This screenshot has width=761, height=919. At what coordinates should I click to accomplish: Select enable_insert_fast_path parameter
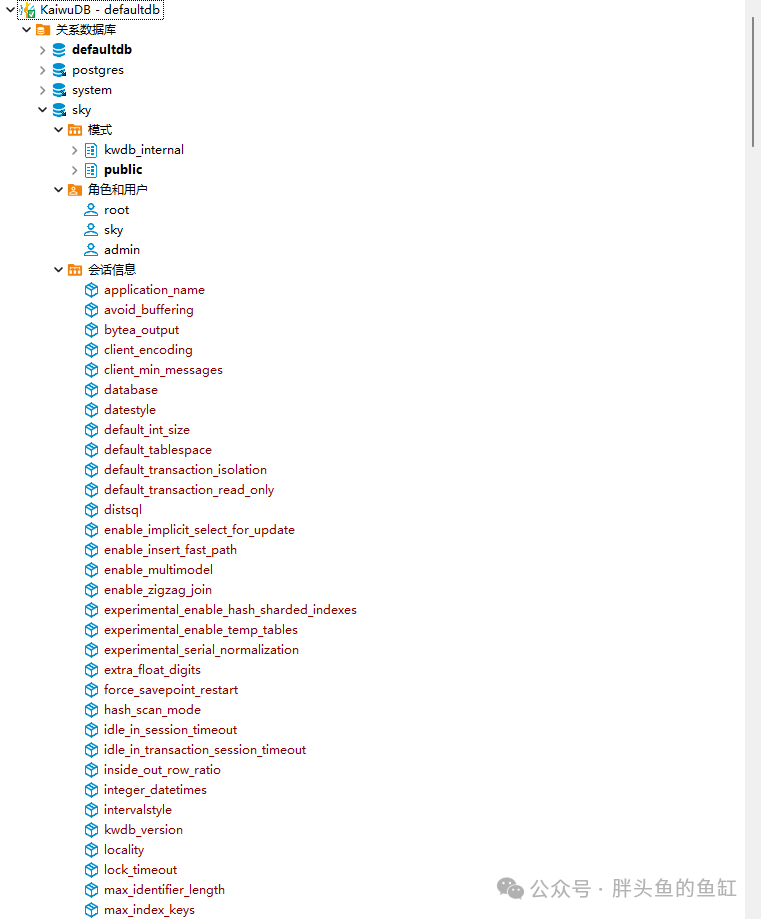tap(170, 550)
